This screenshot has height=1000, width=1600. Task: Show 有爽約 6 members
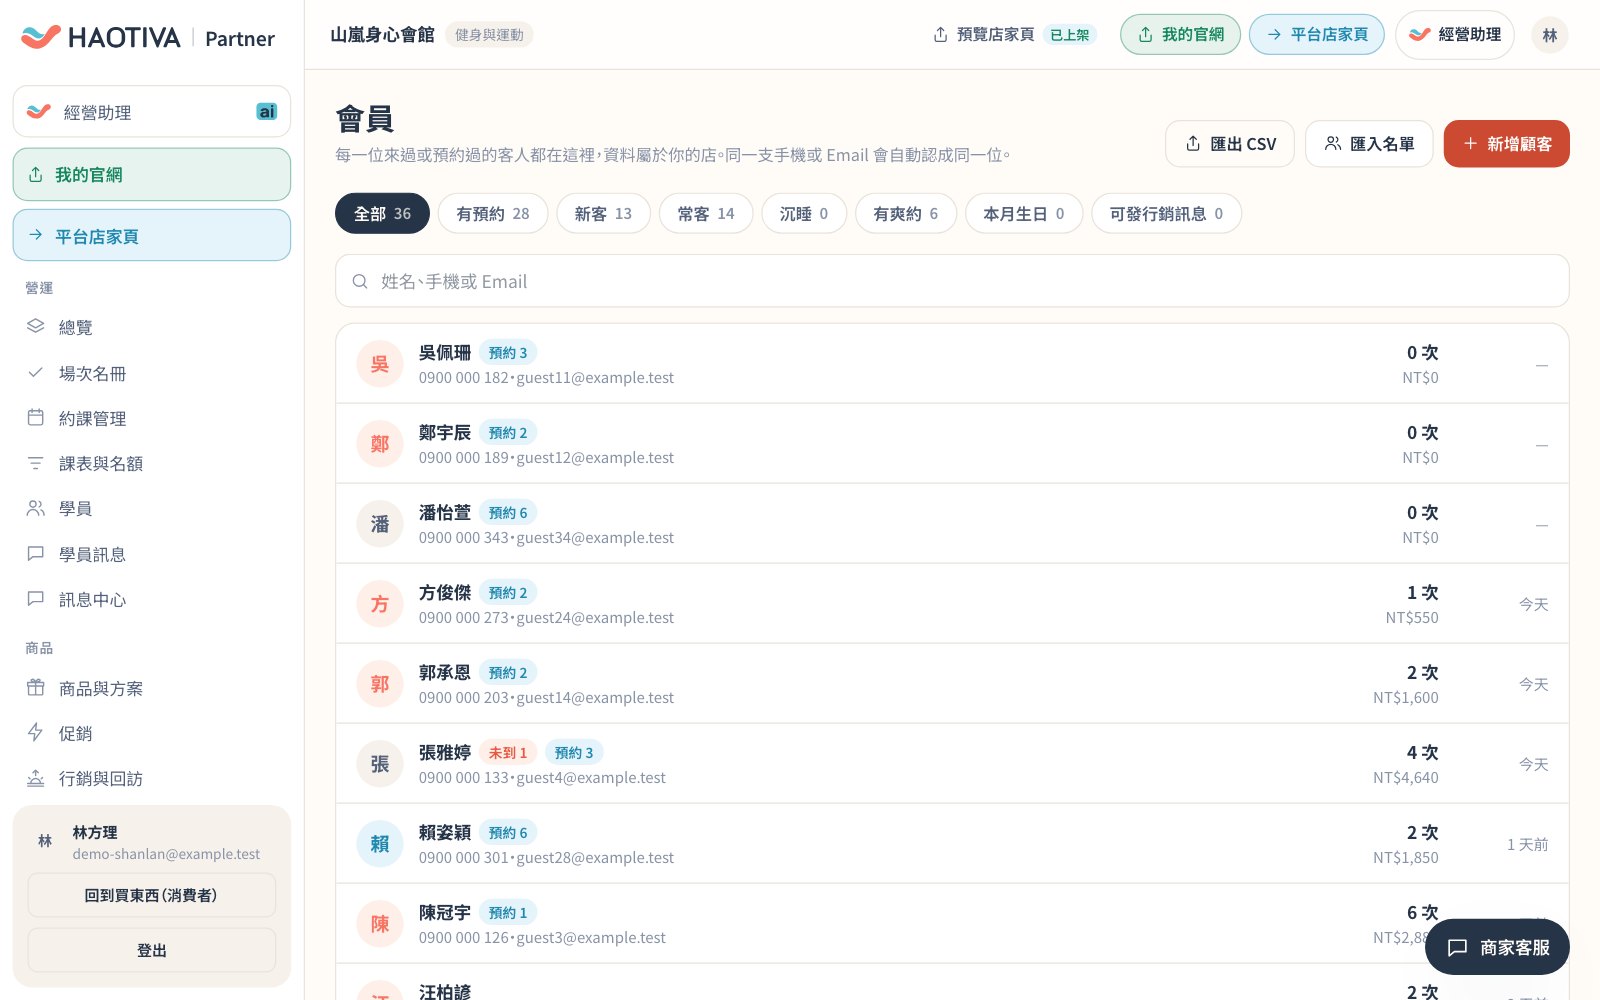(906, 213)
